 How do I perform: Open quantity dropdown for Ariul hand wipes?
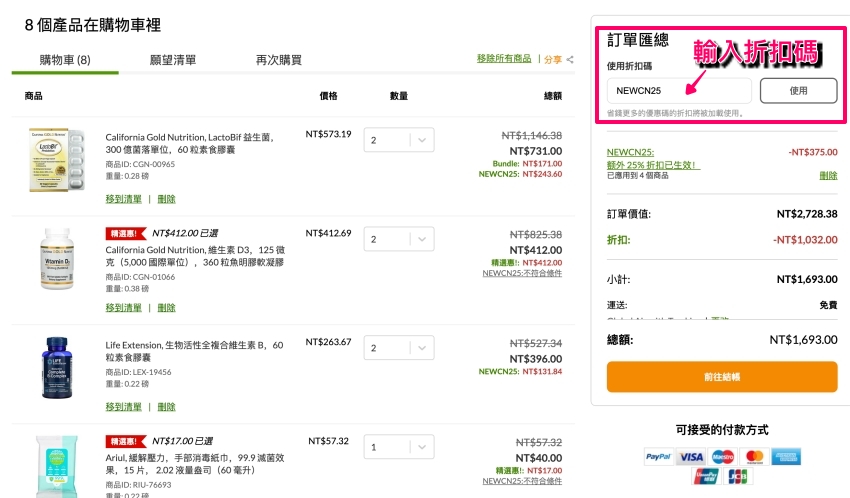click(399, 447)
